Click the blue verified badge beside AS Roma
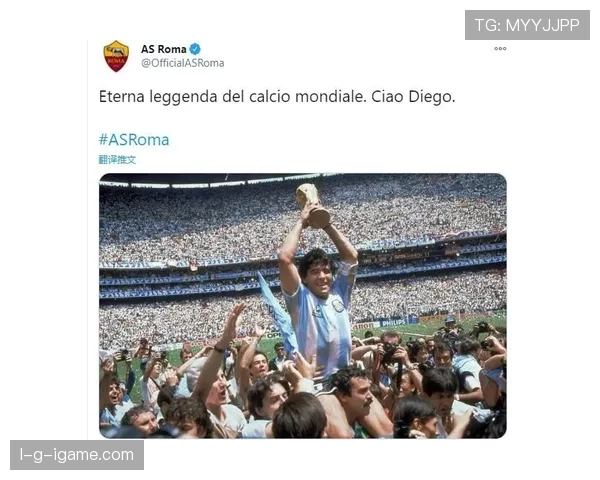Screen dimensions: 600x480 click(195, 49)
